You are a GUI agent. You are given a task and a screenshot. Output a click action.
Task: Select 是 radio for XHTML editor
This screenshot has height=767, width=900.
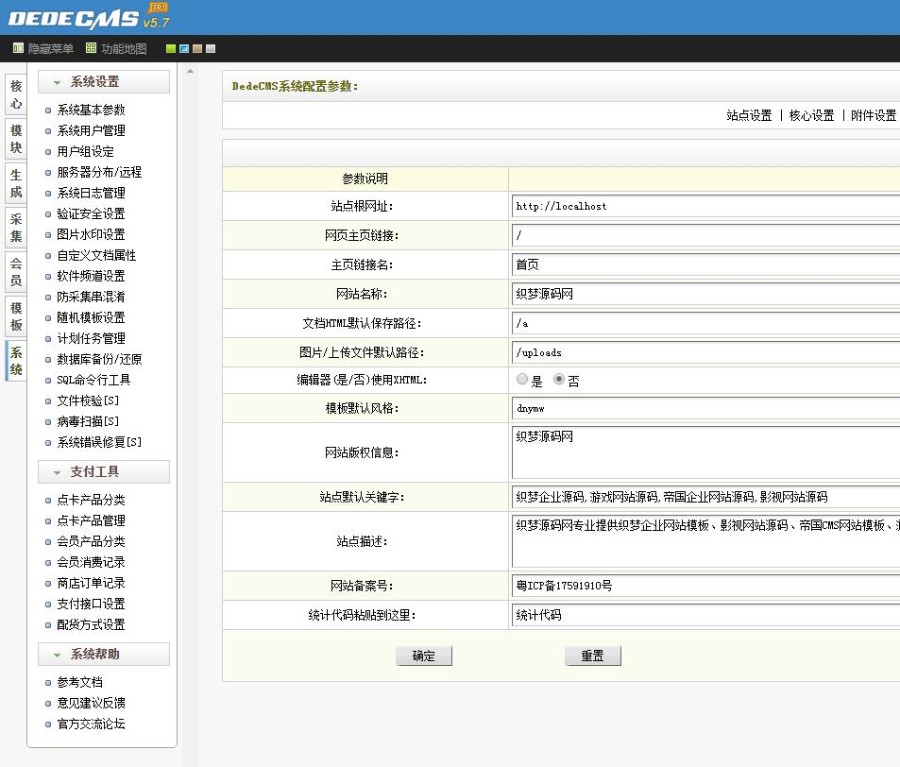522,379
